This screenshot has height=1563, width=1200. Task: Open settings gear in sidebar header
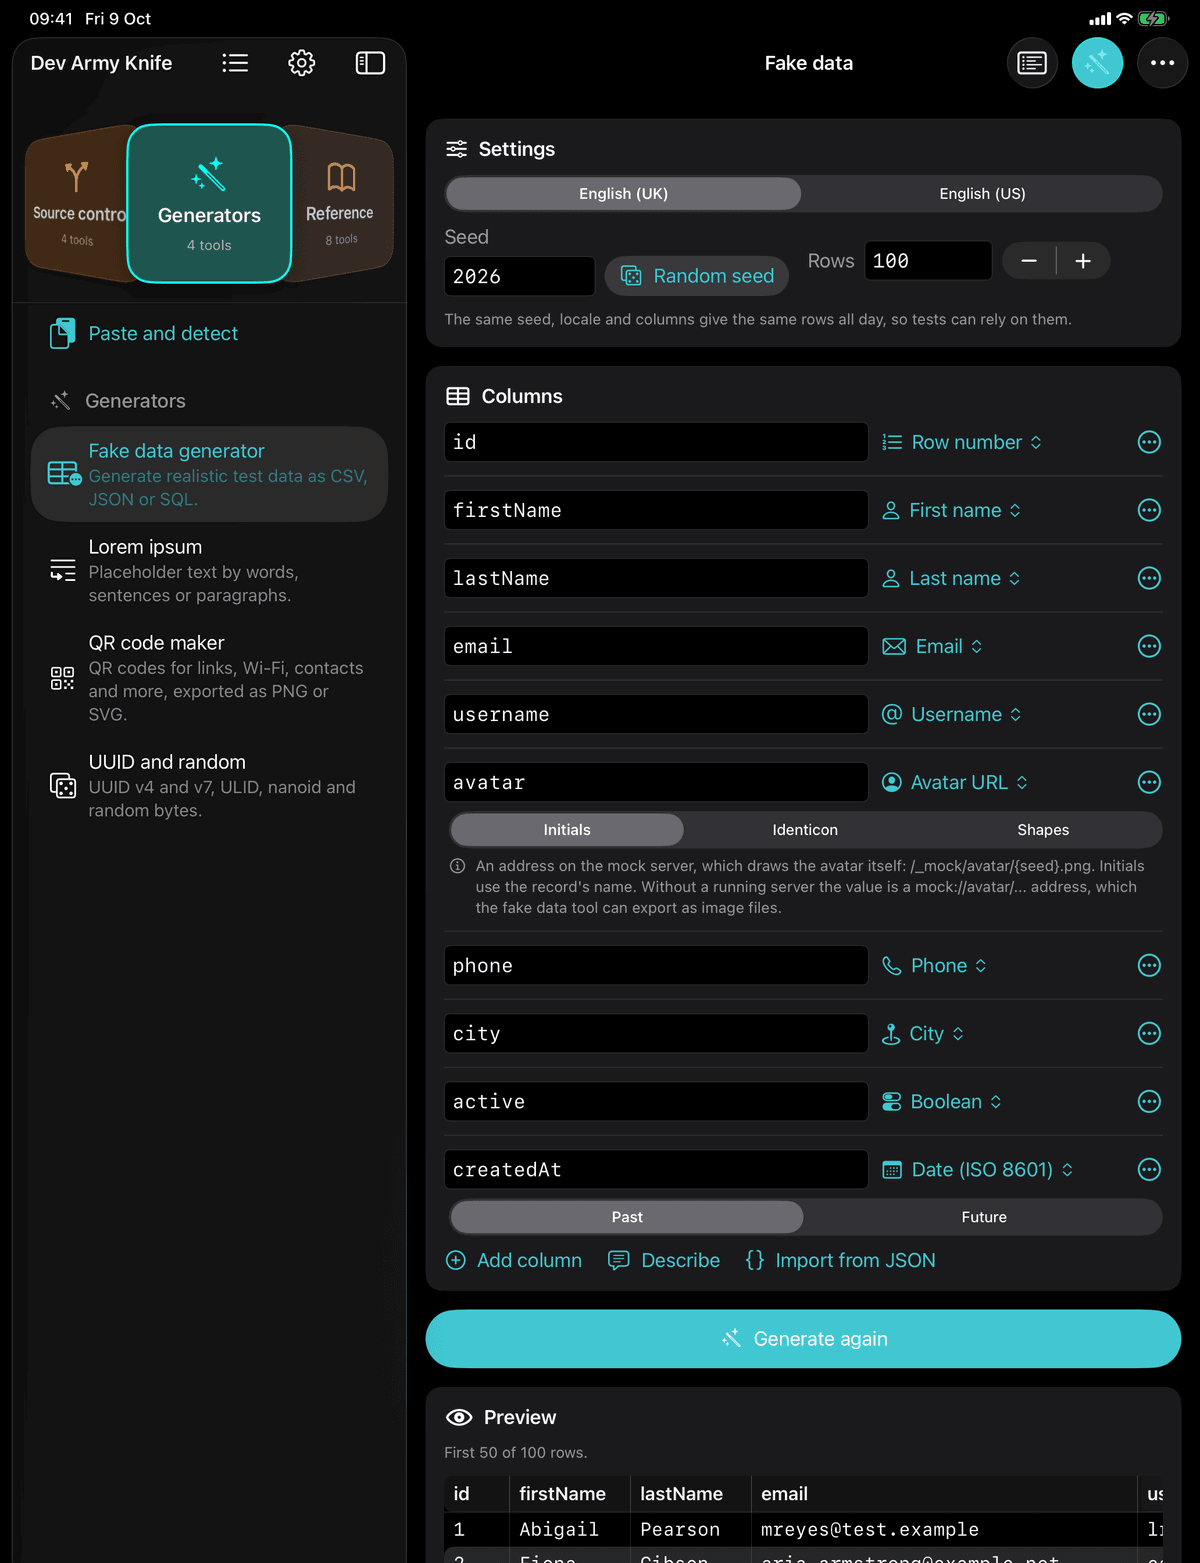pos(302,63)
